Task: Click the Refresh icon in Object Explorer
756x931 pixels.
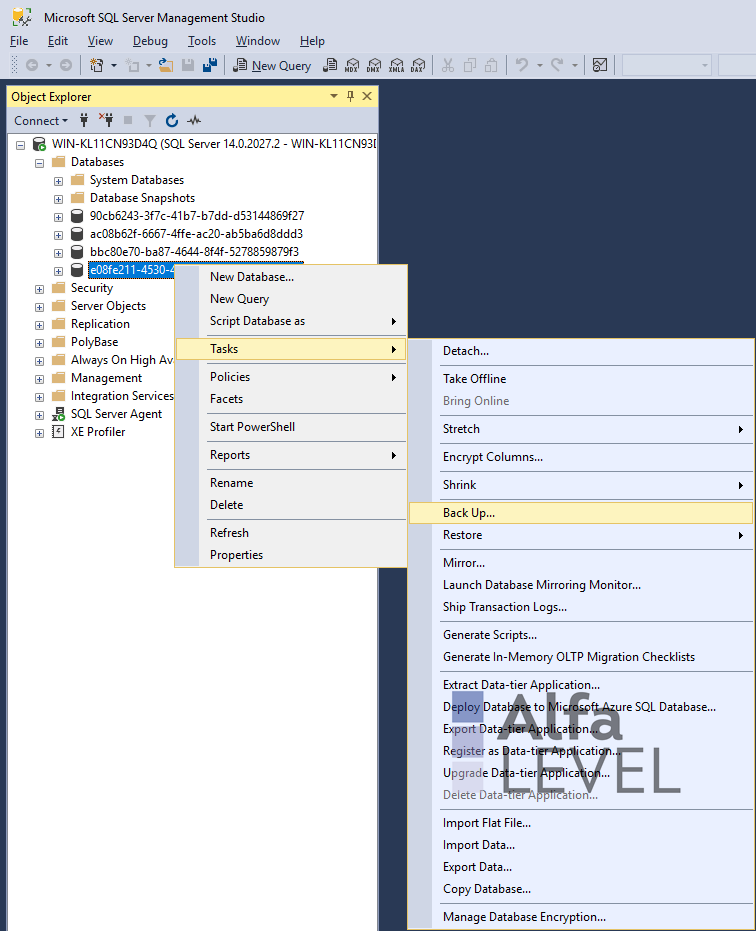Action: tap(172, 121)
